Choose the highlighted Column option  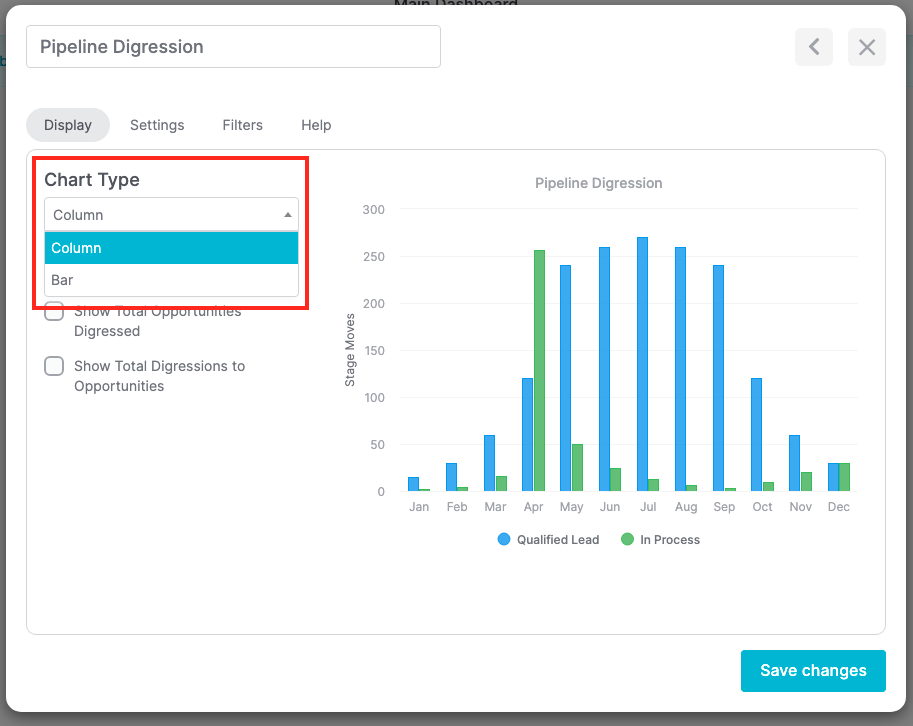pos(170,248)
